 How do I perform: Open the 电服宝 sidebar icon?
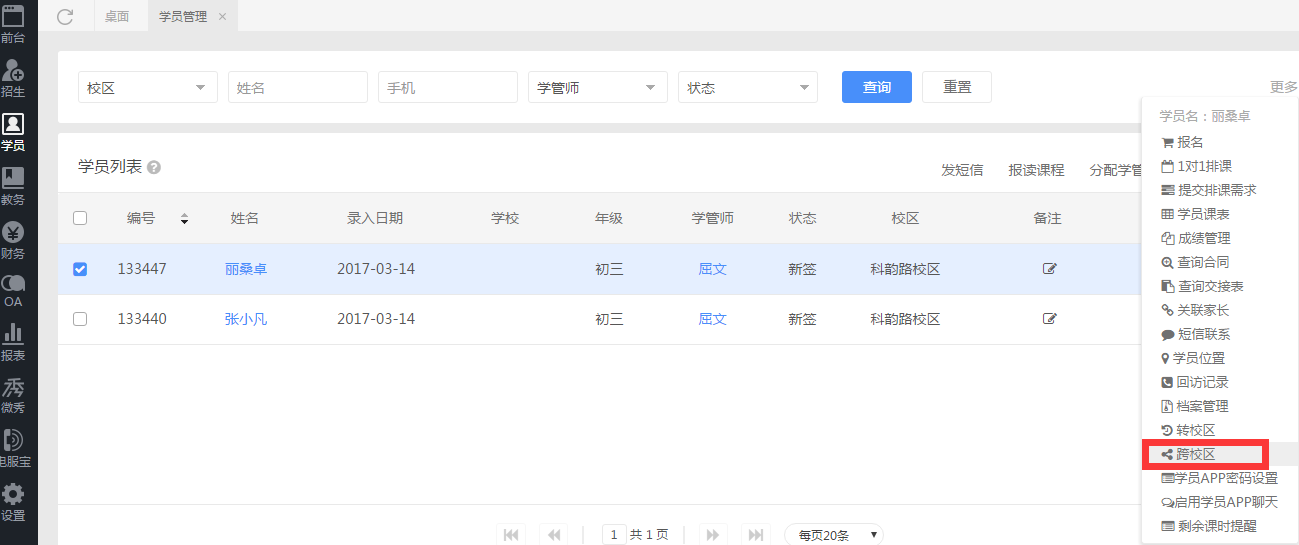coord(13,448)
